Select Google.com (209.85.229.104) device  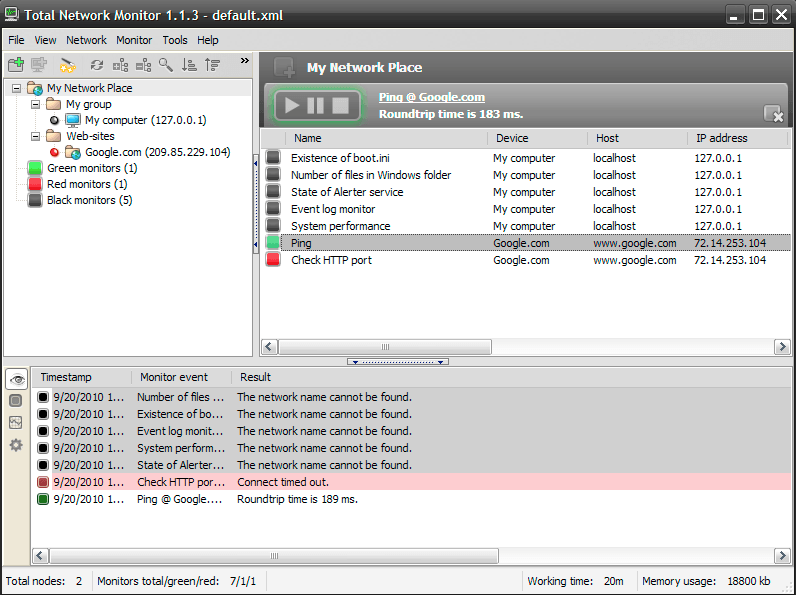pos(157,152)
